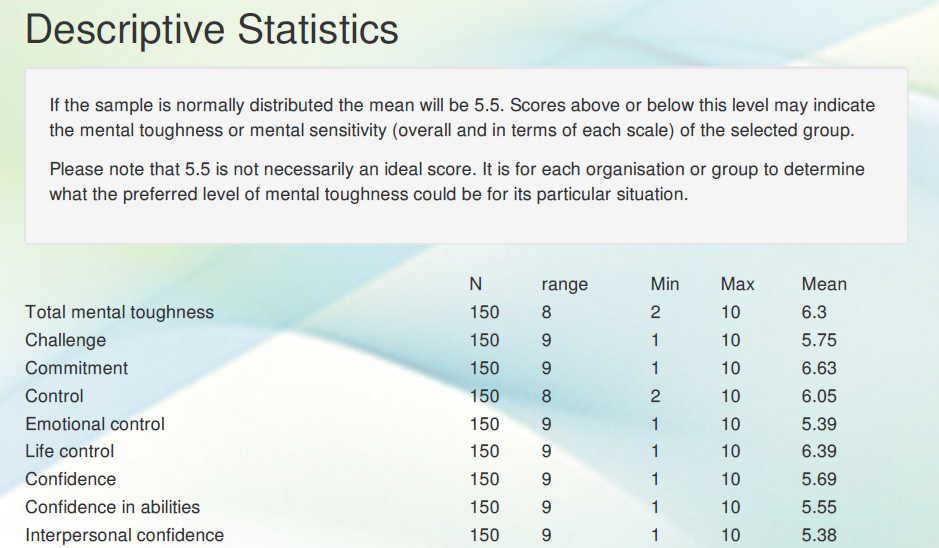Select the Confidence in abilities row label

112,507
